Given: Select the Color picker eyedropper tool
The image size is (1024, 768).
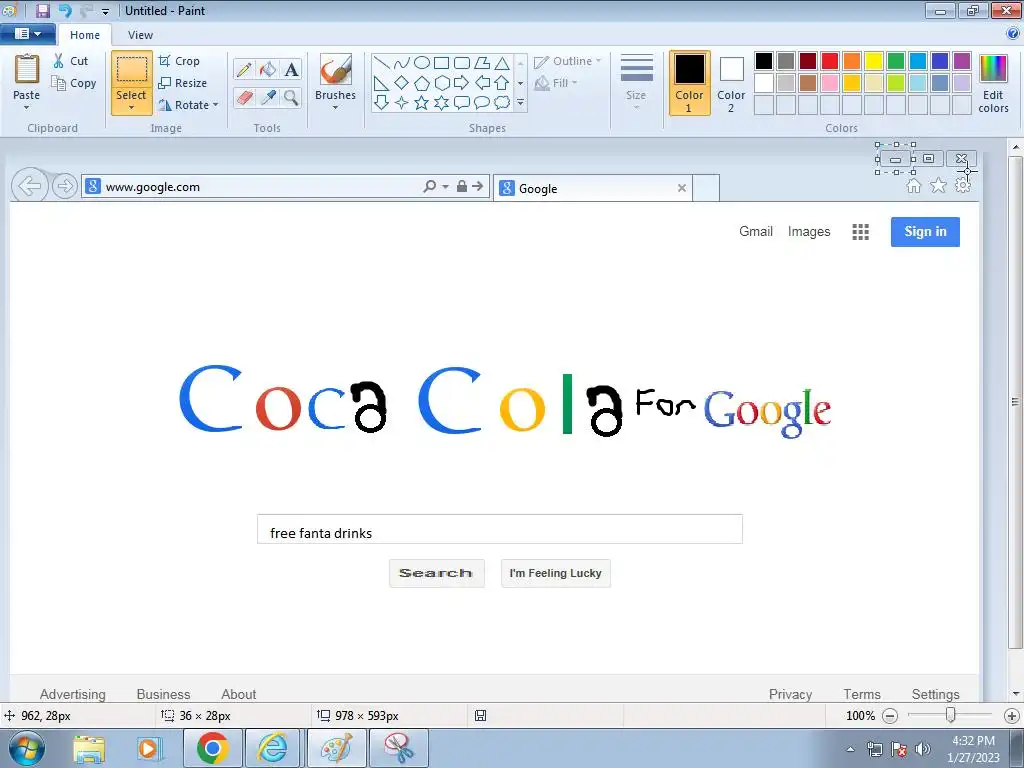Looking at the screenshot, I should [x=268, y=97].
